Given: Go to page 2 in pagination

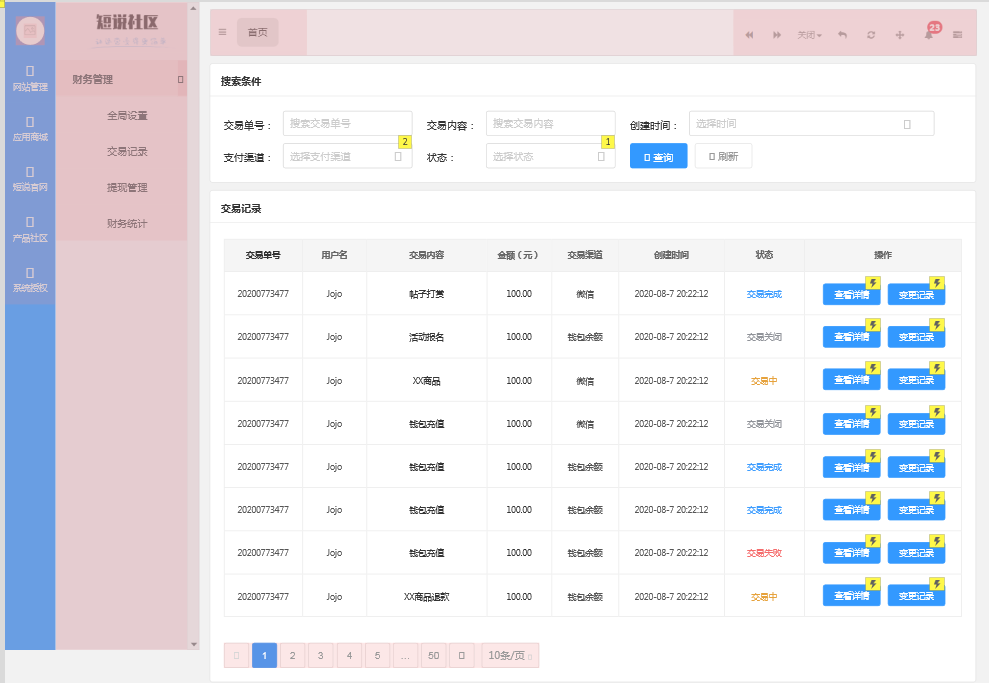Looking at the screenshot, I should (x=293, y=655).
